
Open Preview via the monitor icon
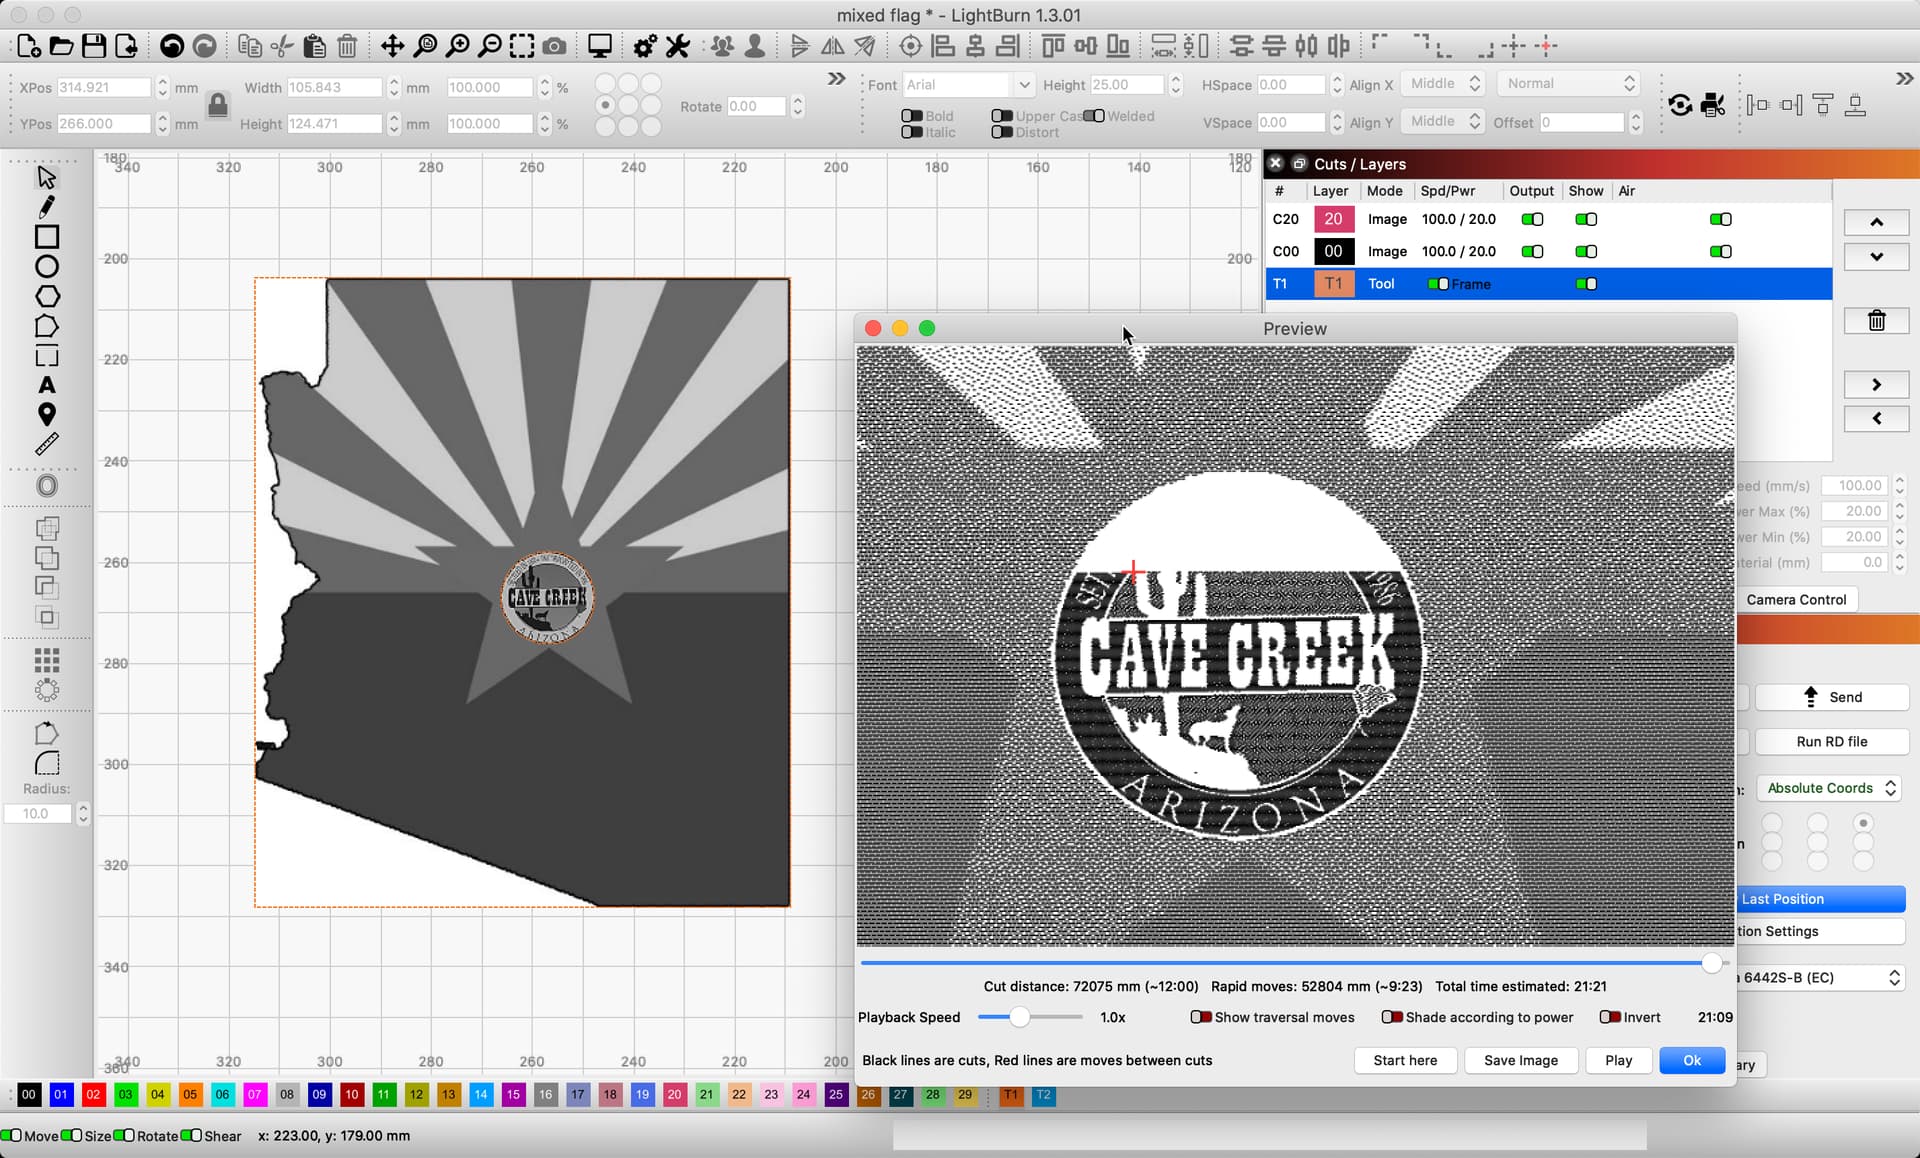click(x=600, y=46)
